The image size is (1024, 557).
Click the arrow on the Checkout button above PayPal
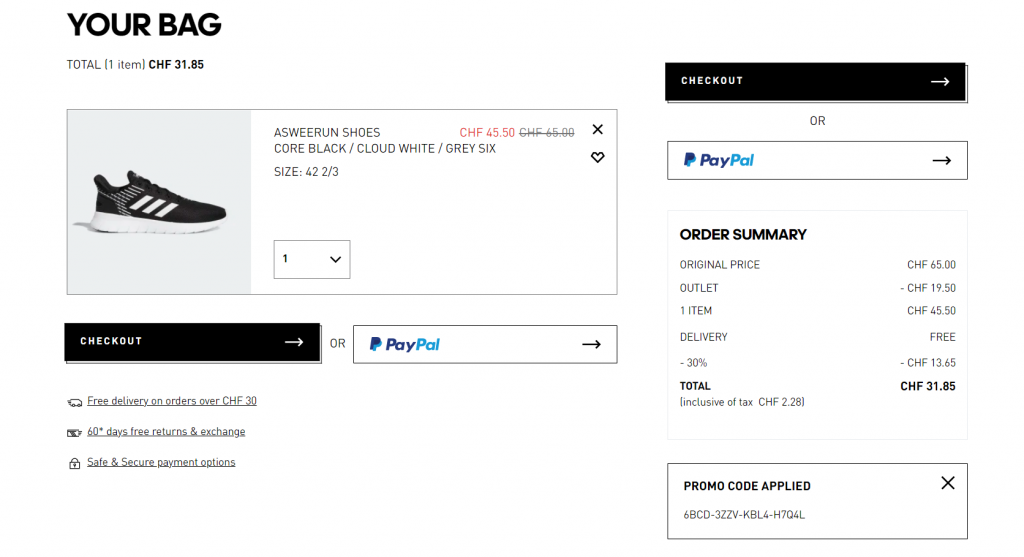940,81
